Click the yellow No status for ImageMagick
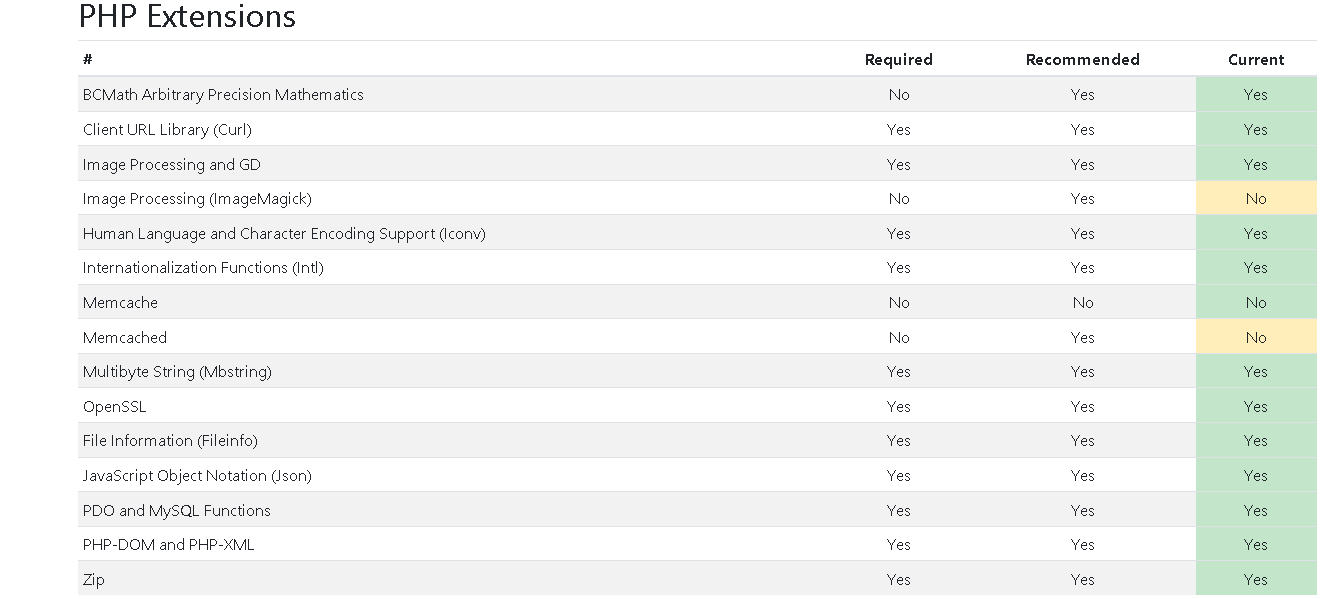Screen dimensions: 1333x599 coord(1256,198)
